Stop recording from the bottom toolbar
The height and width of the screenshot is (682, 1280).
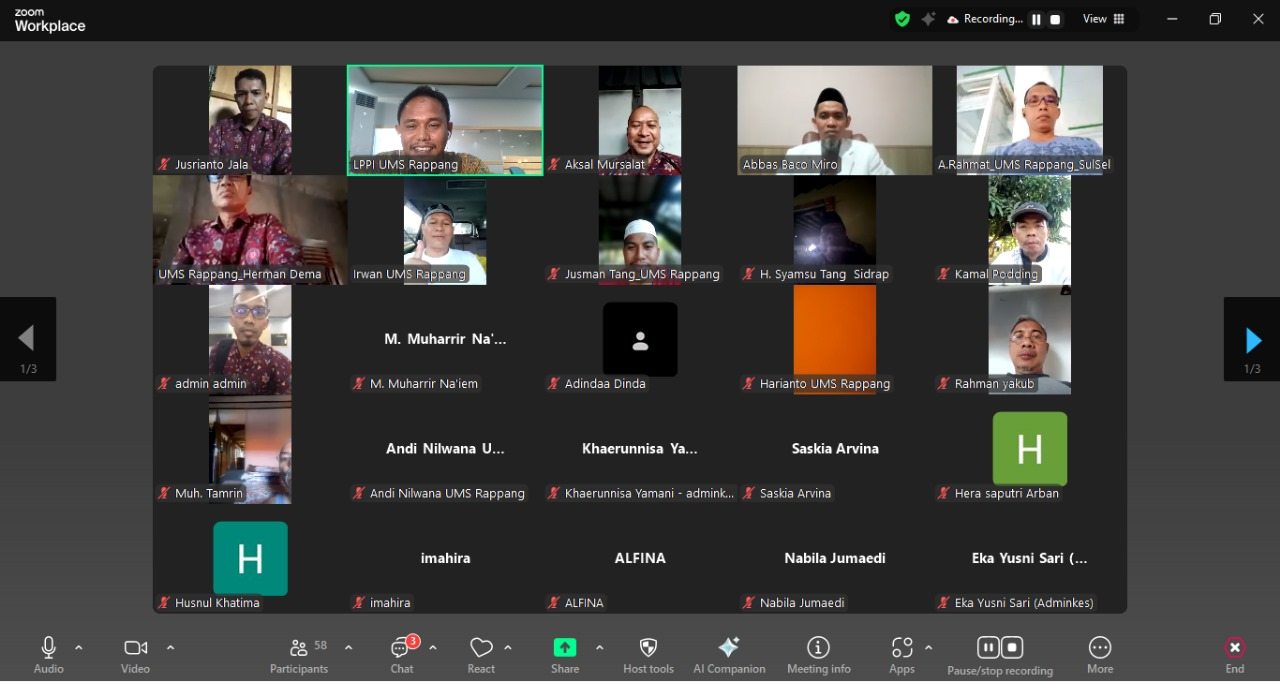pyautogui.click(x=1012, y=647)
